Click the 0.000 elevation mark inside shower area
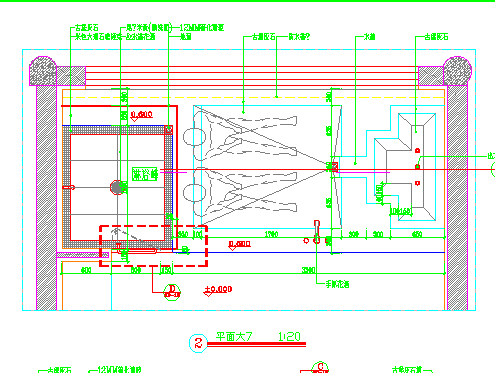495x373 pixels. point(141,116)
